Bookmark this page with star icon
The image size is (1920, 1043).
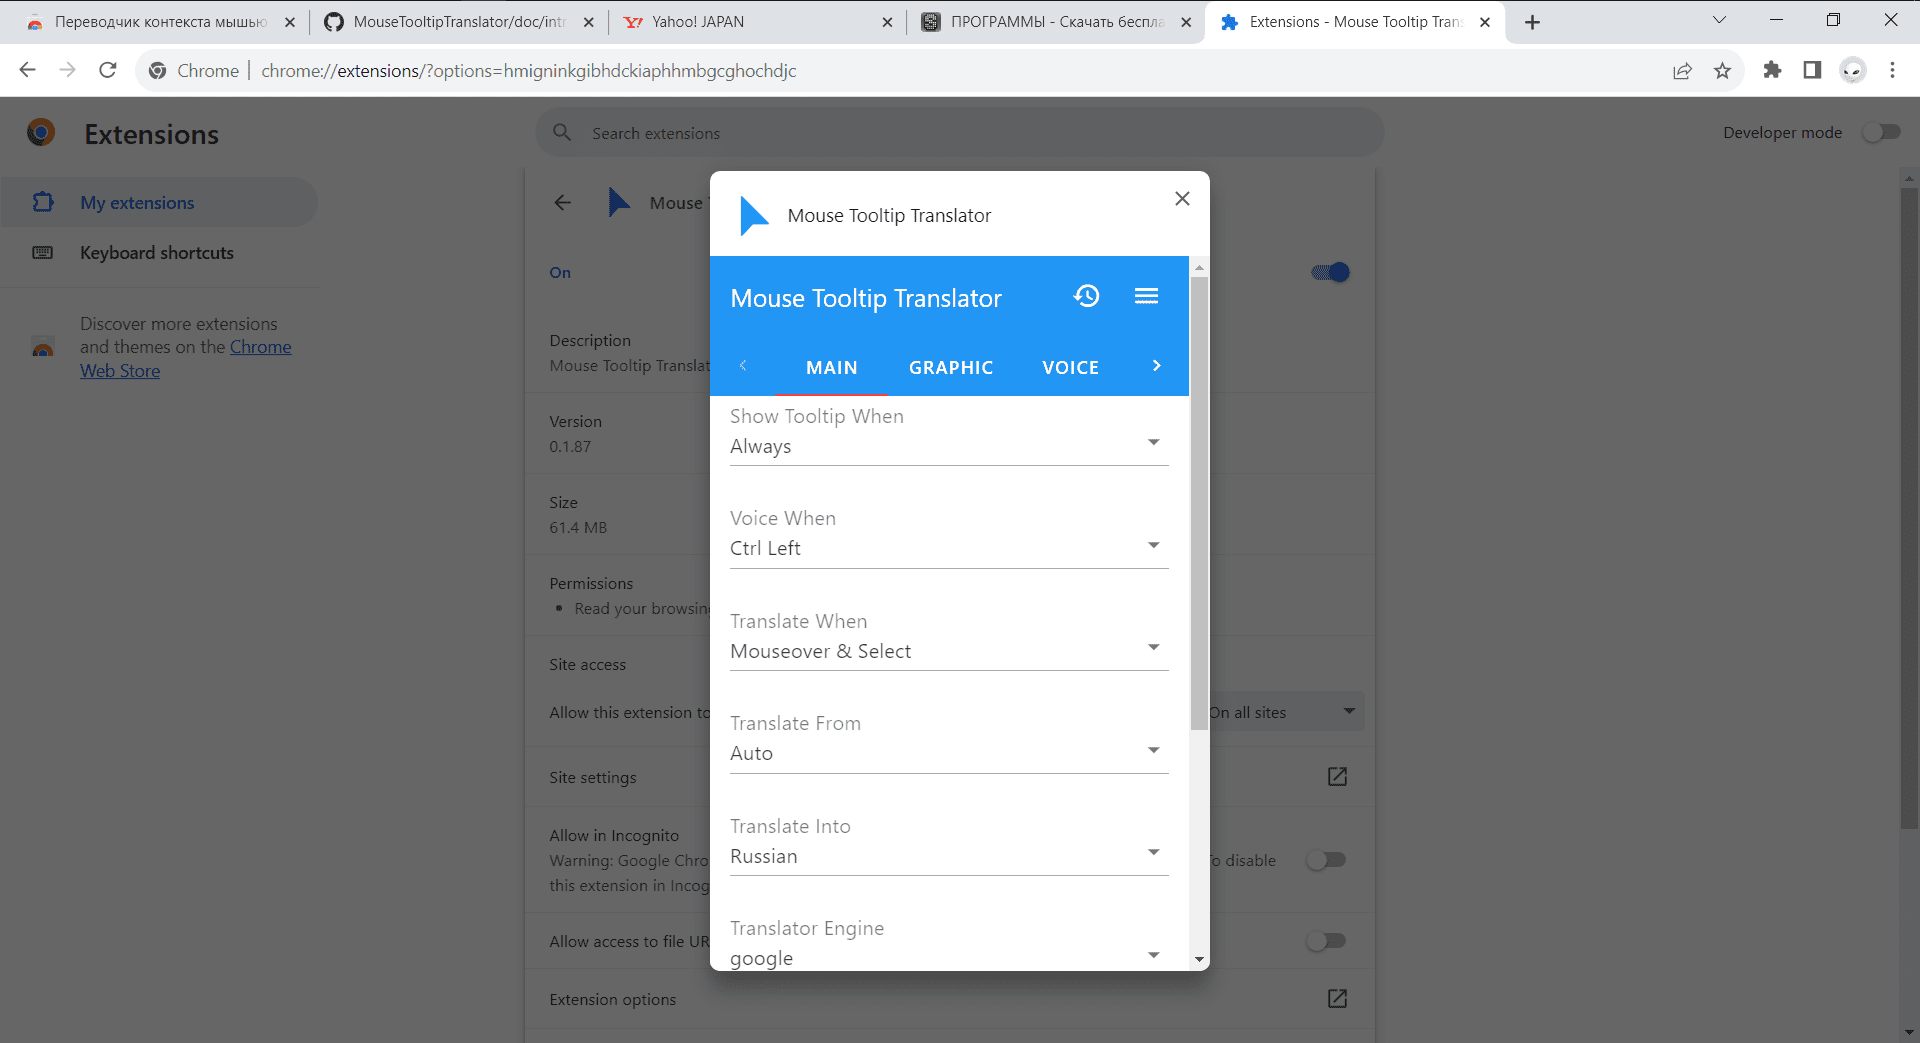tap(1722, 70)
